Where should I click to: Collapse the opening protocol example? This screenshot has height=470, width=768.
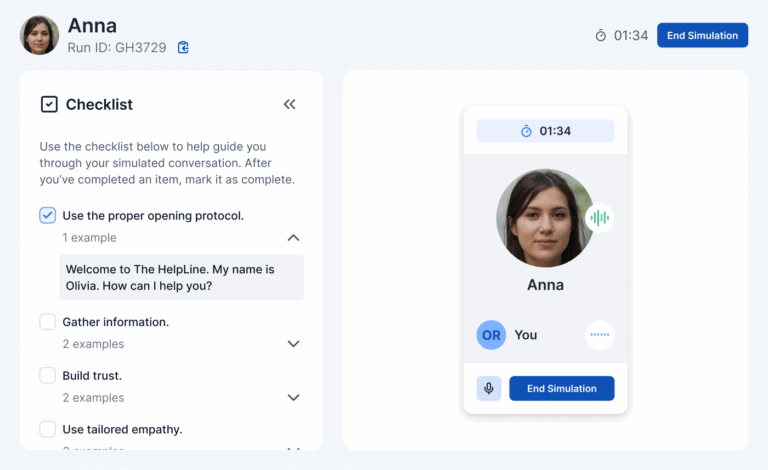pyautogui.click(x=293, y=238)
